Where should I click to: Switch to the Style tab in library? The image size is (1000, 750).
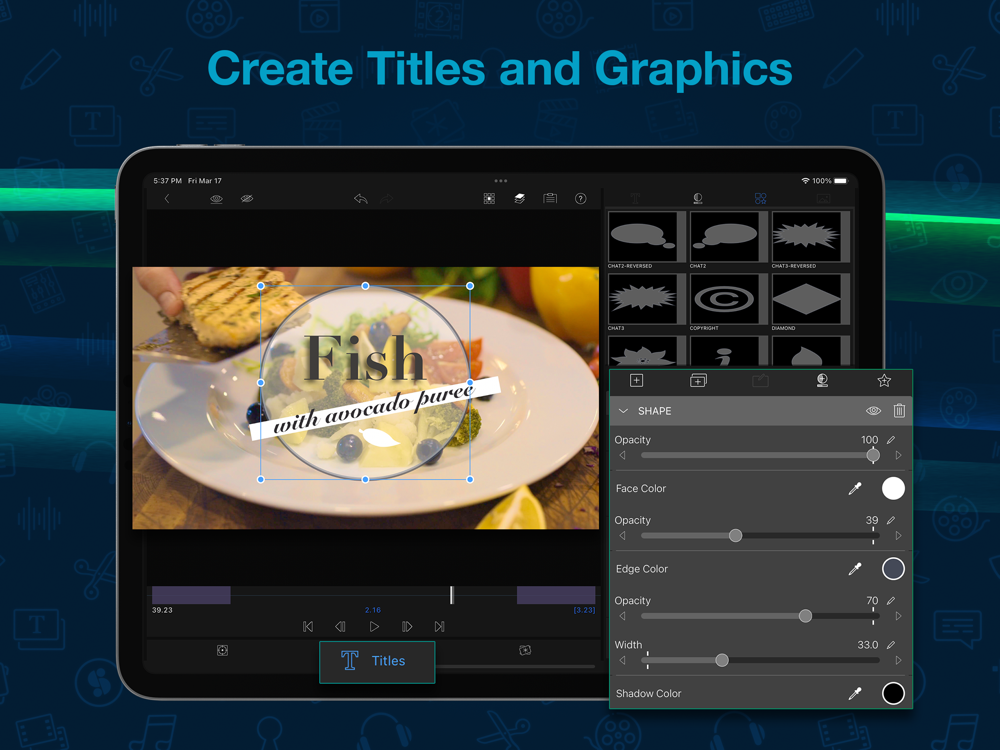pyautogui.click(x=698, y=198)
